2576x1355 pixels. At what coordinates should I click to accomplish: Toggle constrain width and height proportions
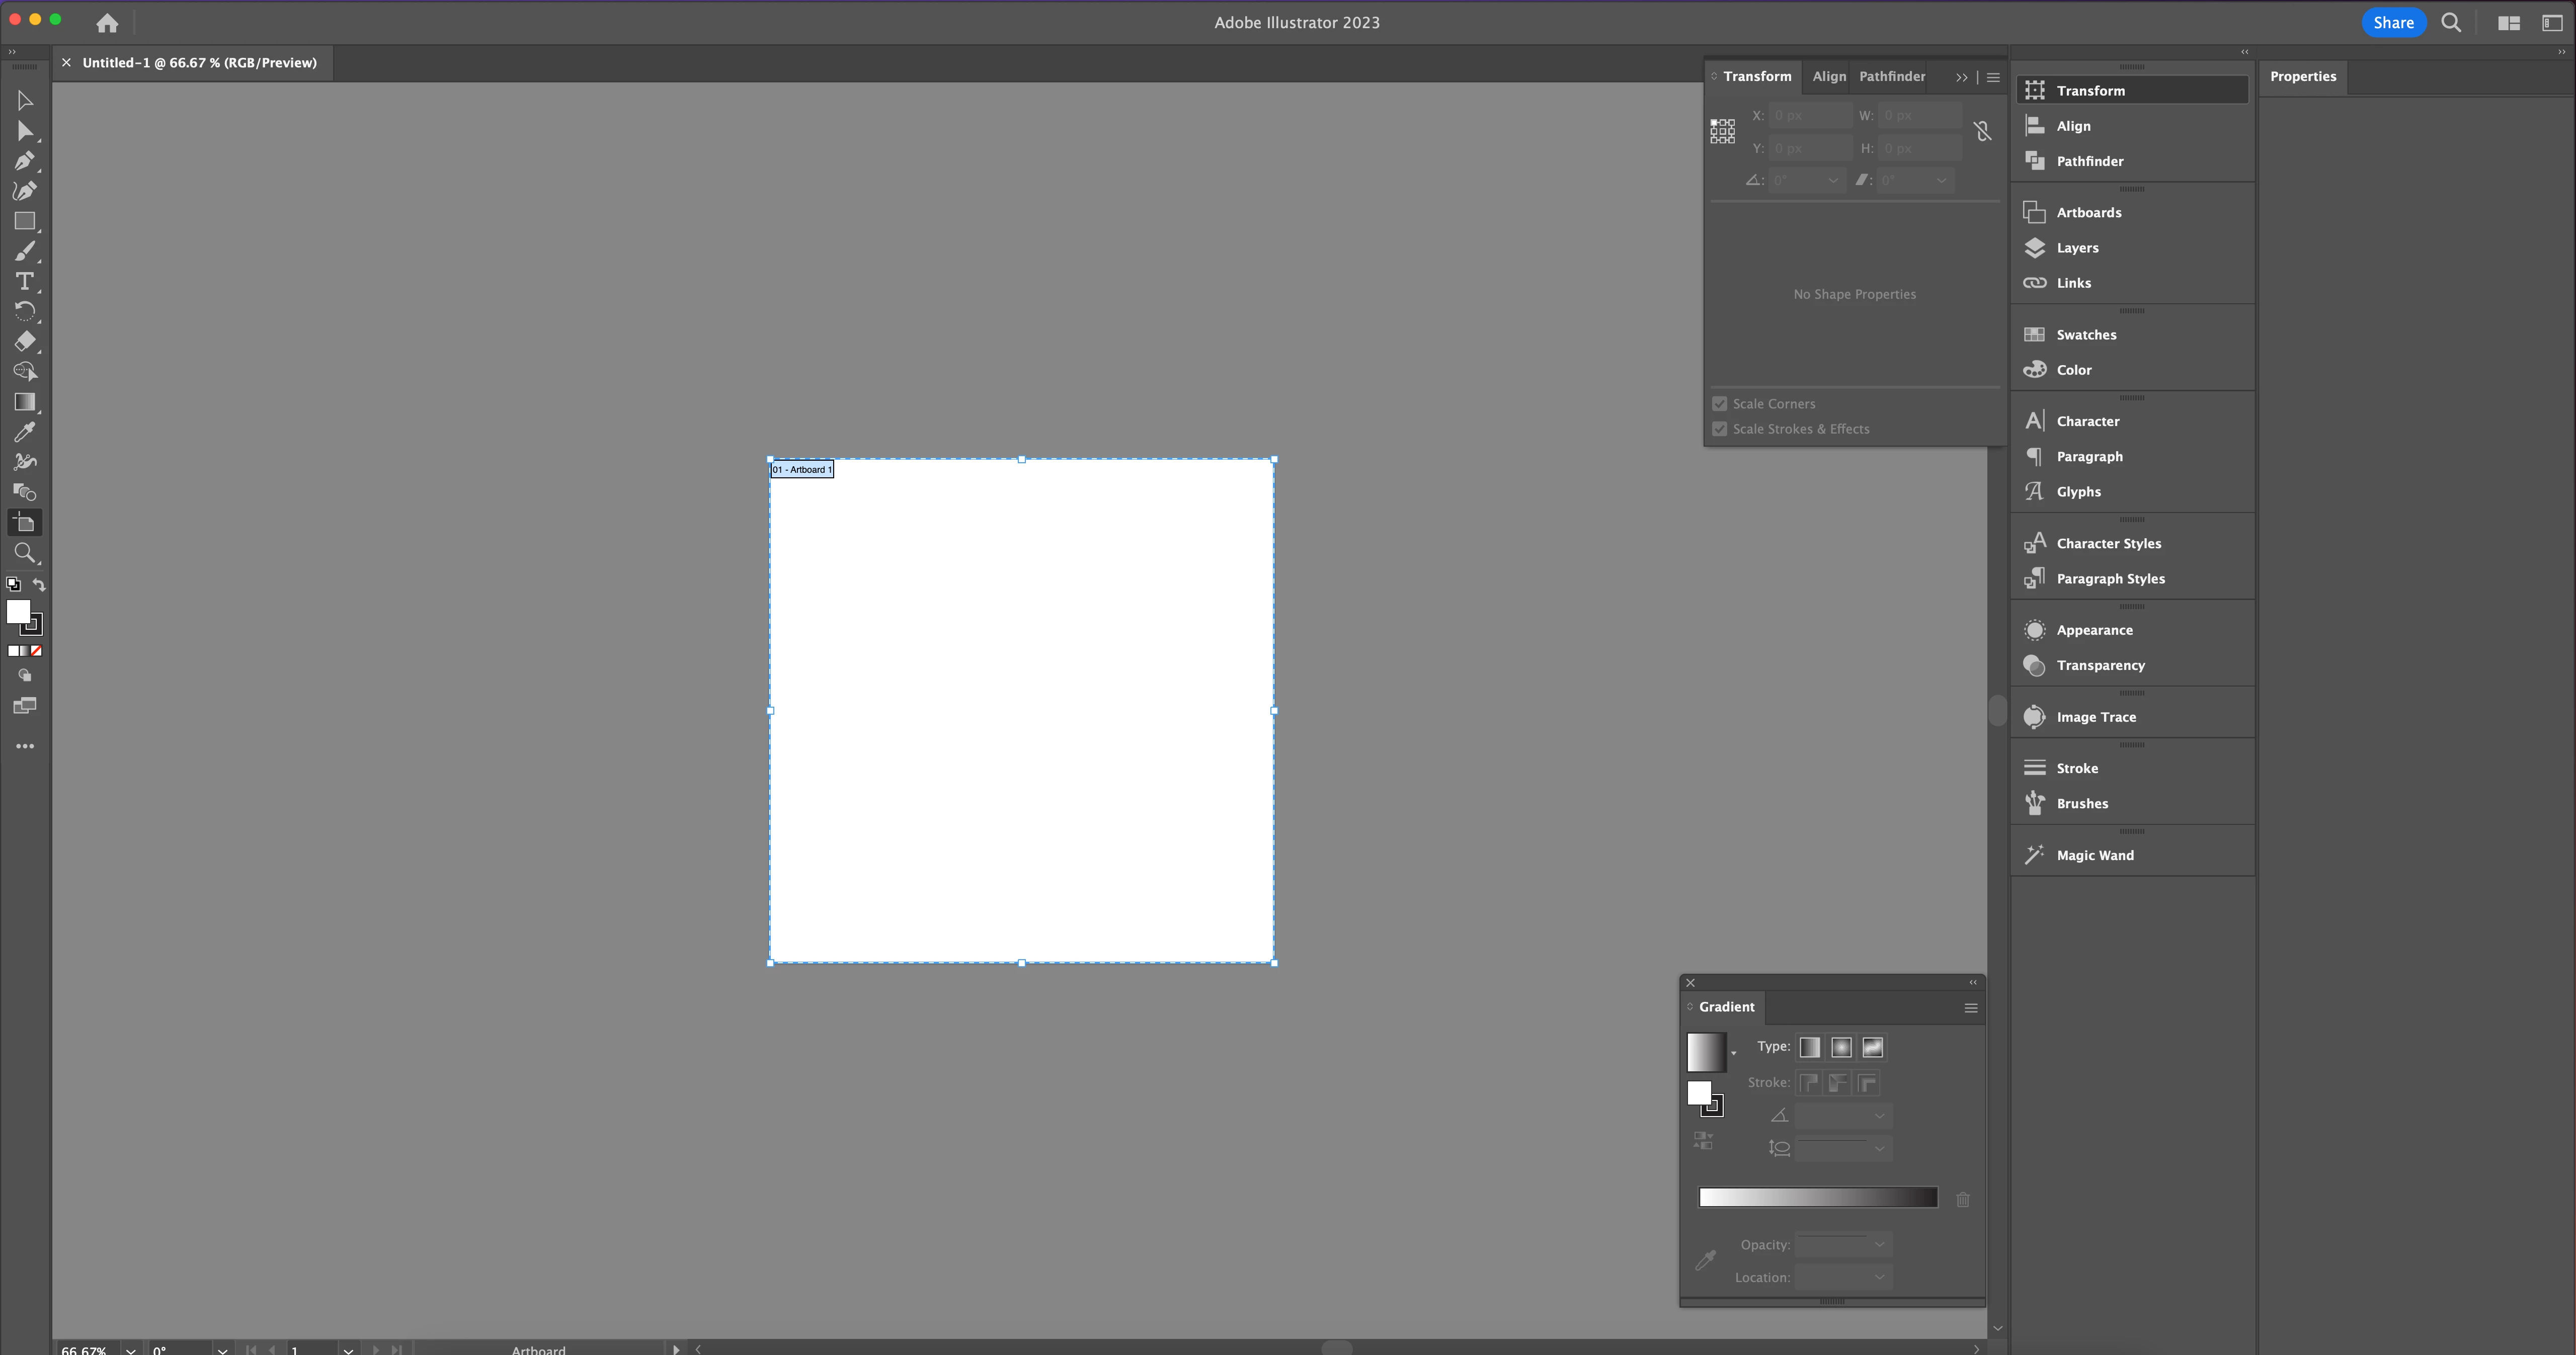tap(1982, 132)
